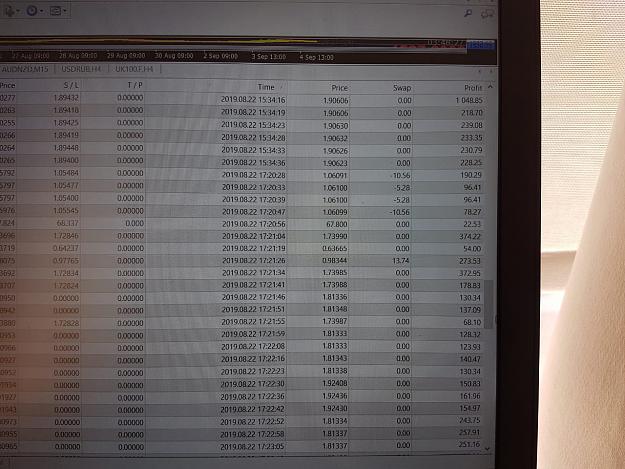Select the row timed 2019.08.22 17:20:56
625x469 pixels.
click(242, 224)
